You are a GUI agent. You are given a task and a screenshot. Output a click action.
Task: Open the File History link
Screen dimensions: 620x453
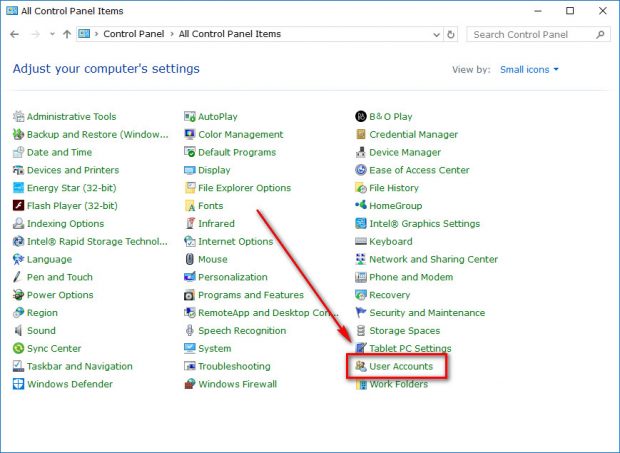394,188
